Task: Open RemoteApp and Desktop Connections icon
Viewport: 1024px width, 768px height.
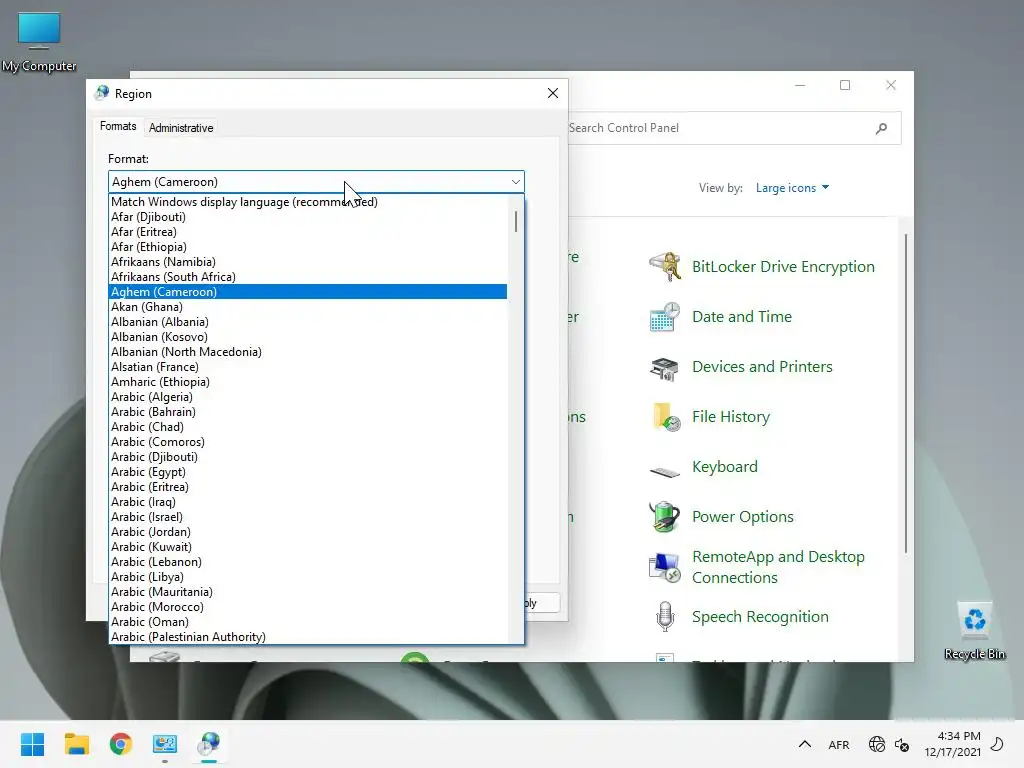Action: (665, 567)
